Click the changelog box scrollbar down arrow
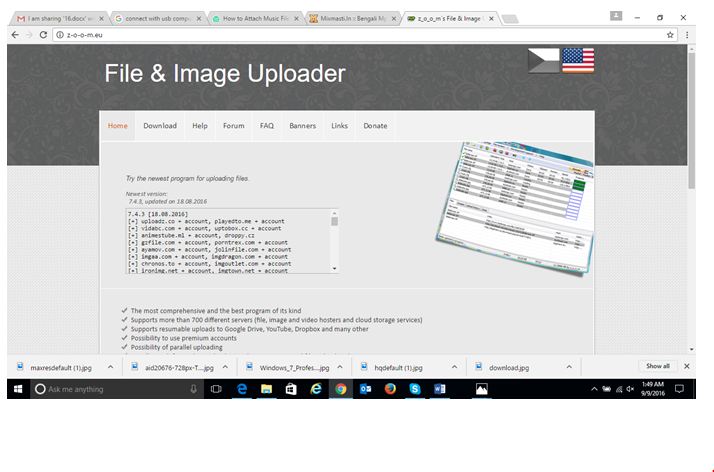 335,269
